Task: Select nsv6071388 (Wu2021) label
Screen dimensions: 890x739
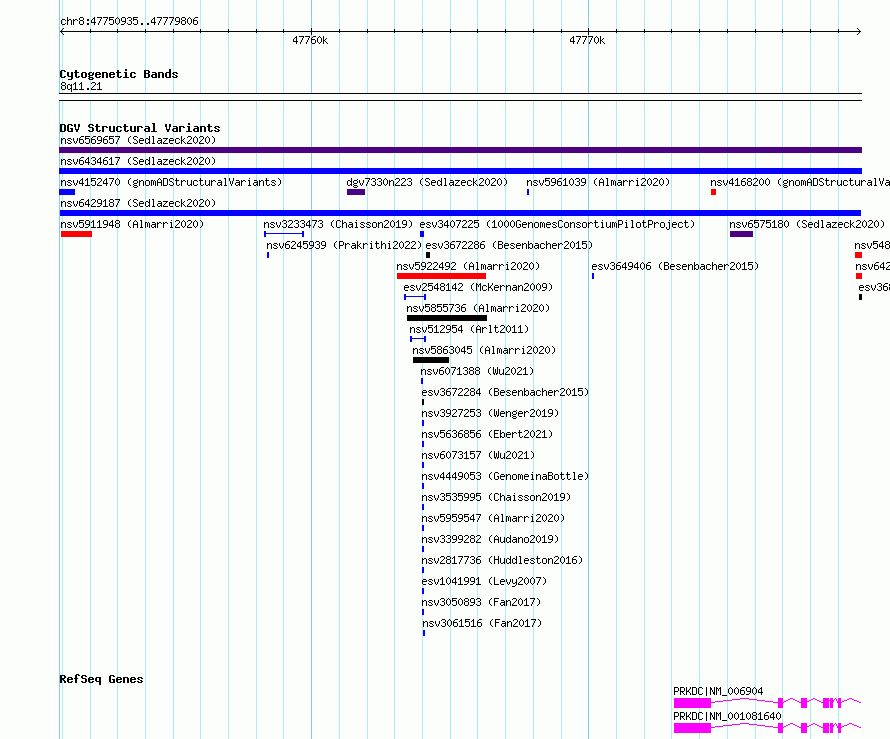Action: pos(477,371)
